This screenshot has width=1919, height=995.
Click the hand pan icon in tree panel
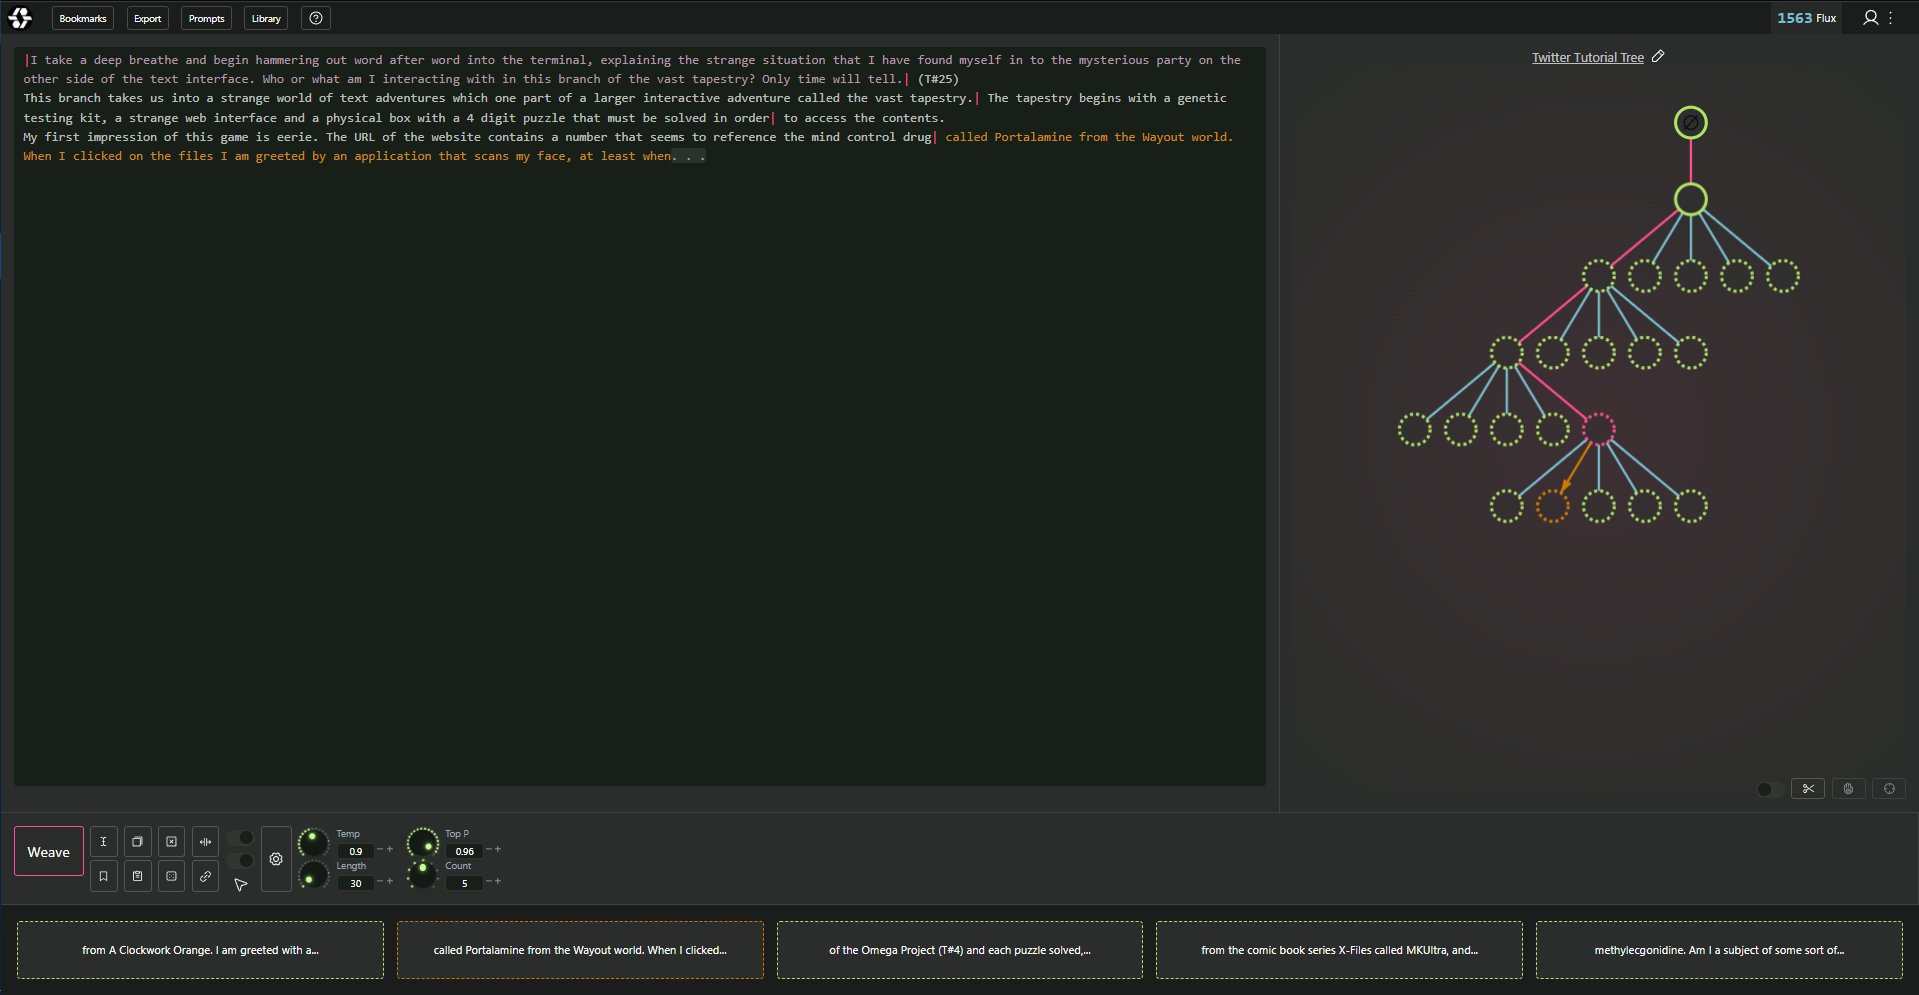coord(1848,789)
